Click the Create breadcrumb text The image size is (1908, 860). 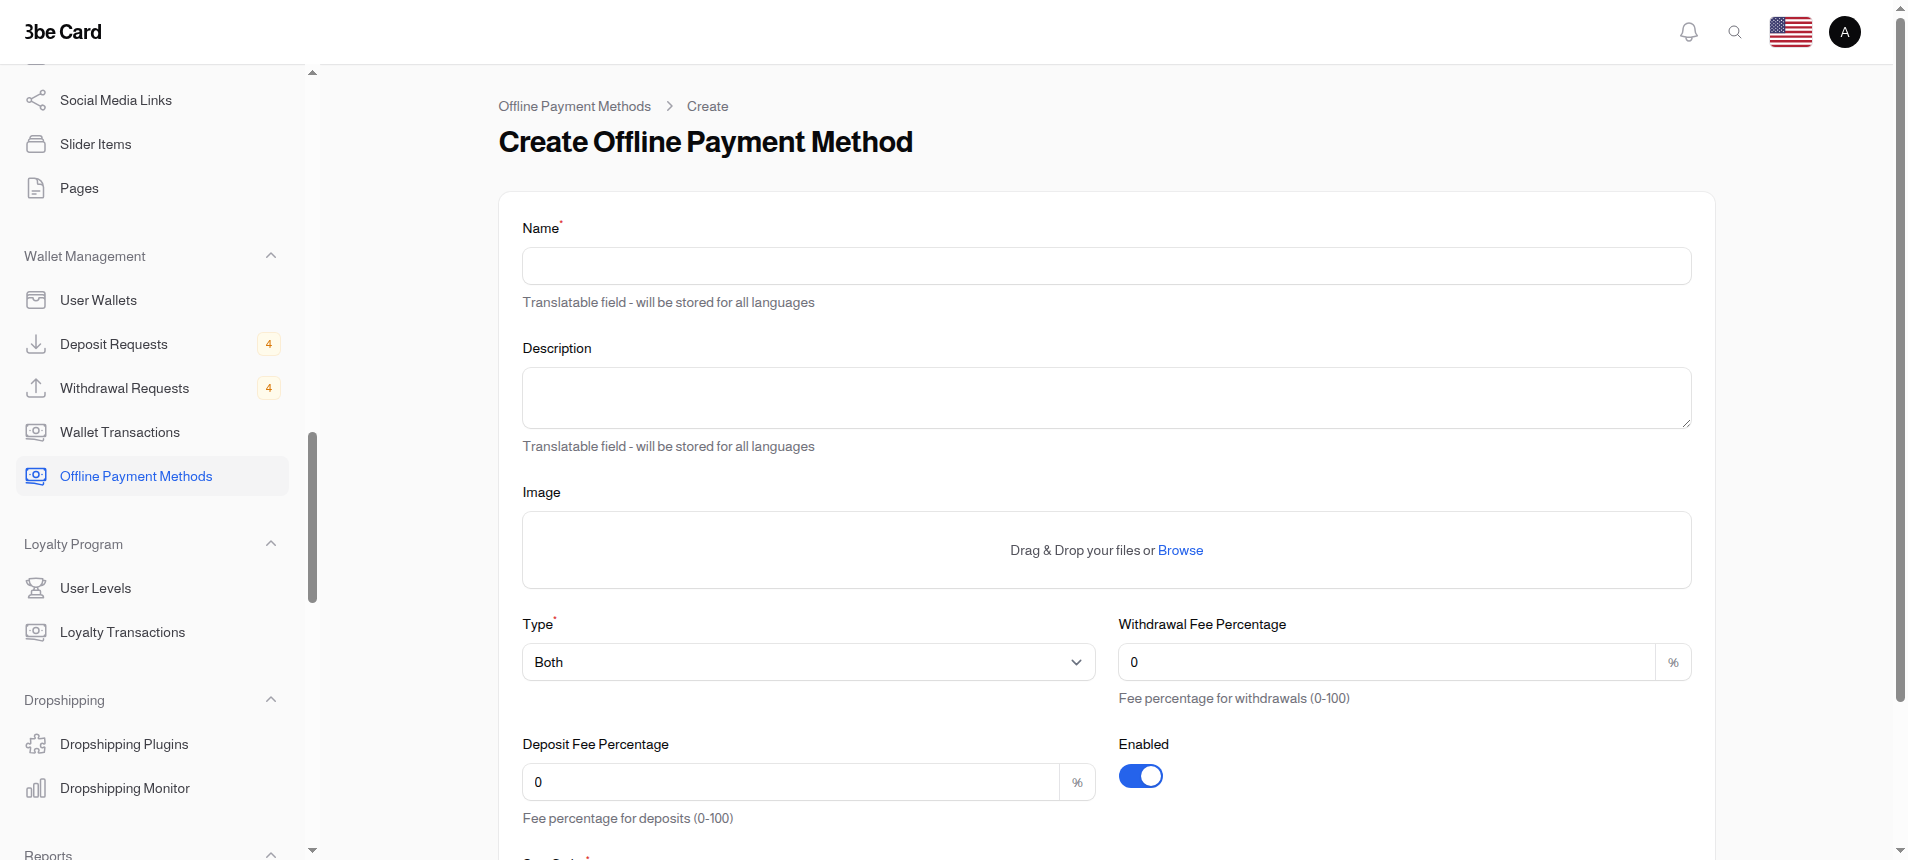(707, 106)
